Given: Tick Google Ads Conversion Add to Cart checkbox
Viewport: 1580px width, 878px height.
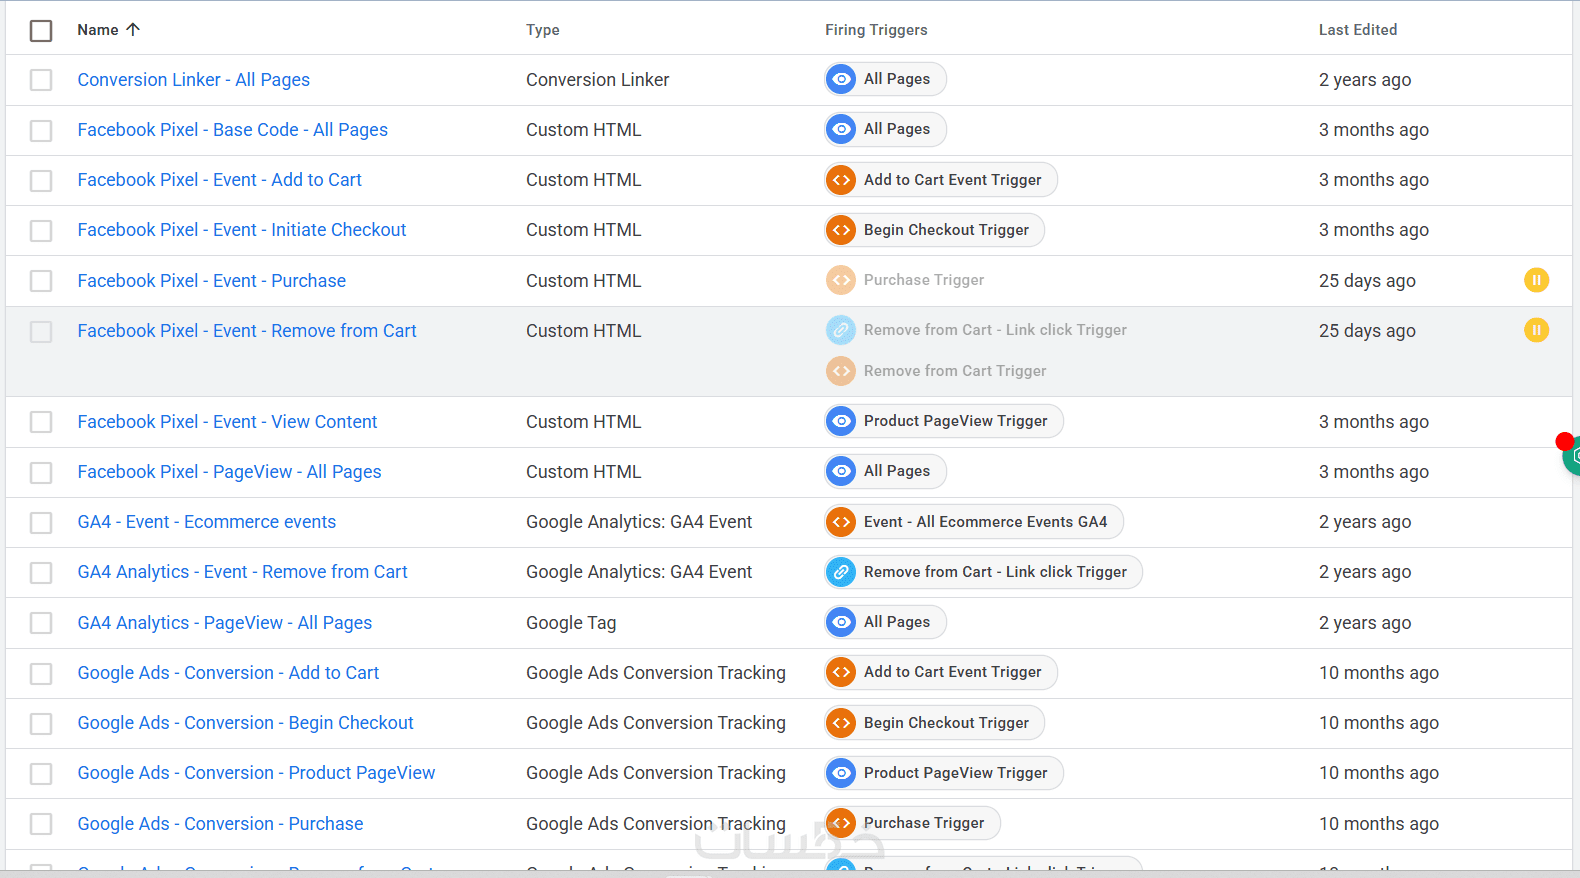Looking at the screenshot, I should tap(41, 674).
